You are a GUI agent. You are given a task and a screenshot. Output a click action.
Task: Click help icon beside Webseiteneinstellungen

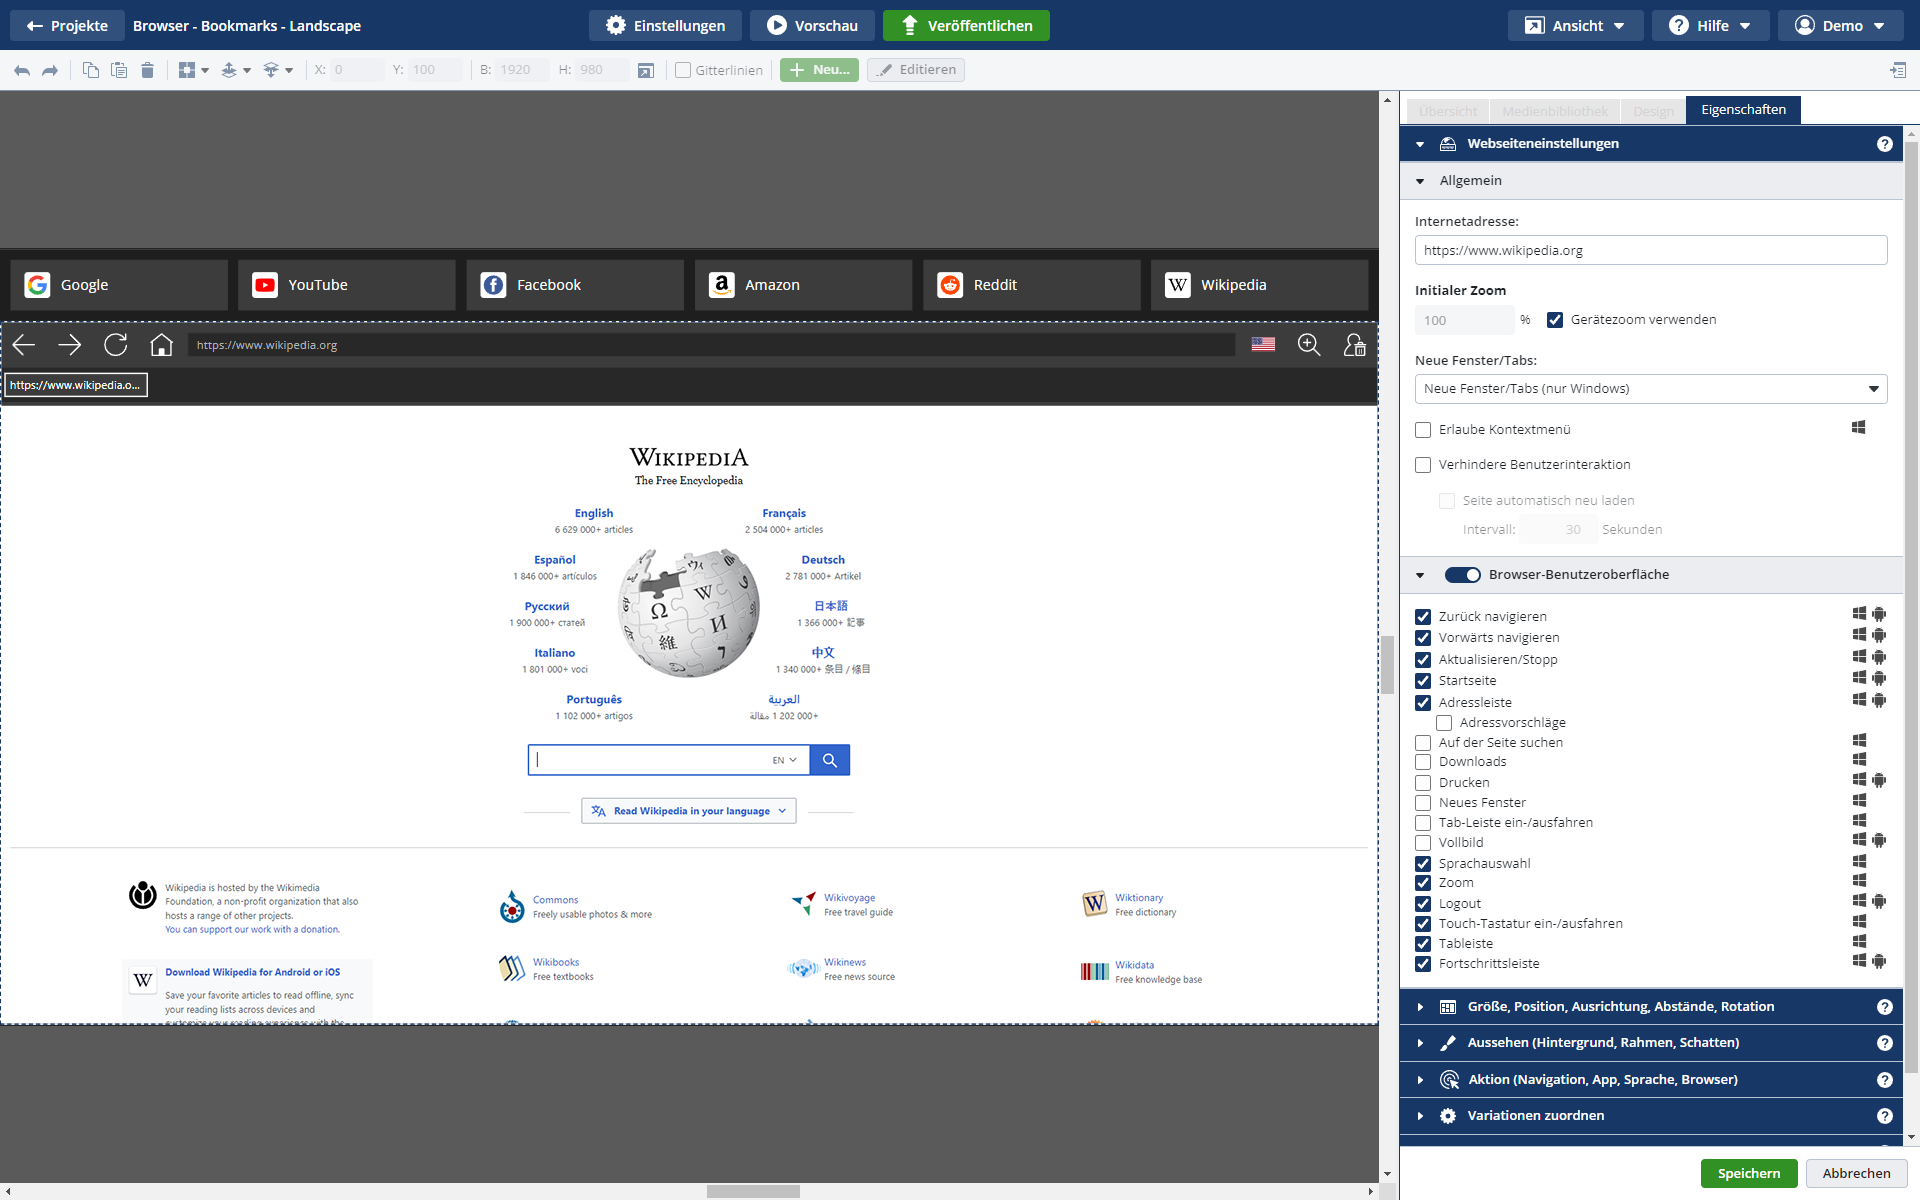(x=1884, y=144)
